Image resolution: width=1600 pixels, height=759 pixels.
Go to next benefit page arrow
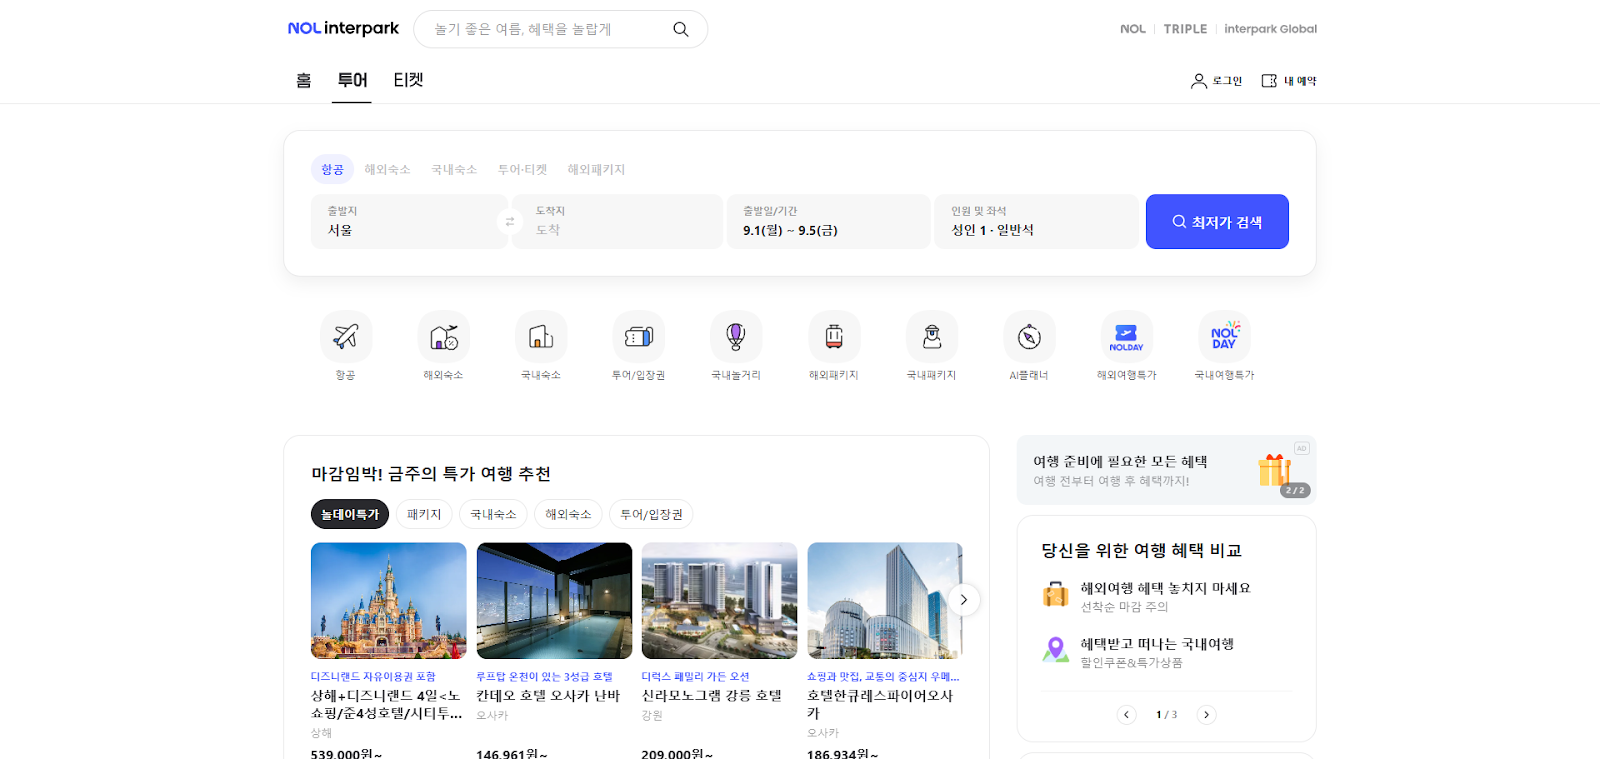1207,715
